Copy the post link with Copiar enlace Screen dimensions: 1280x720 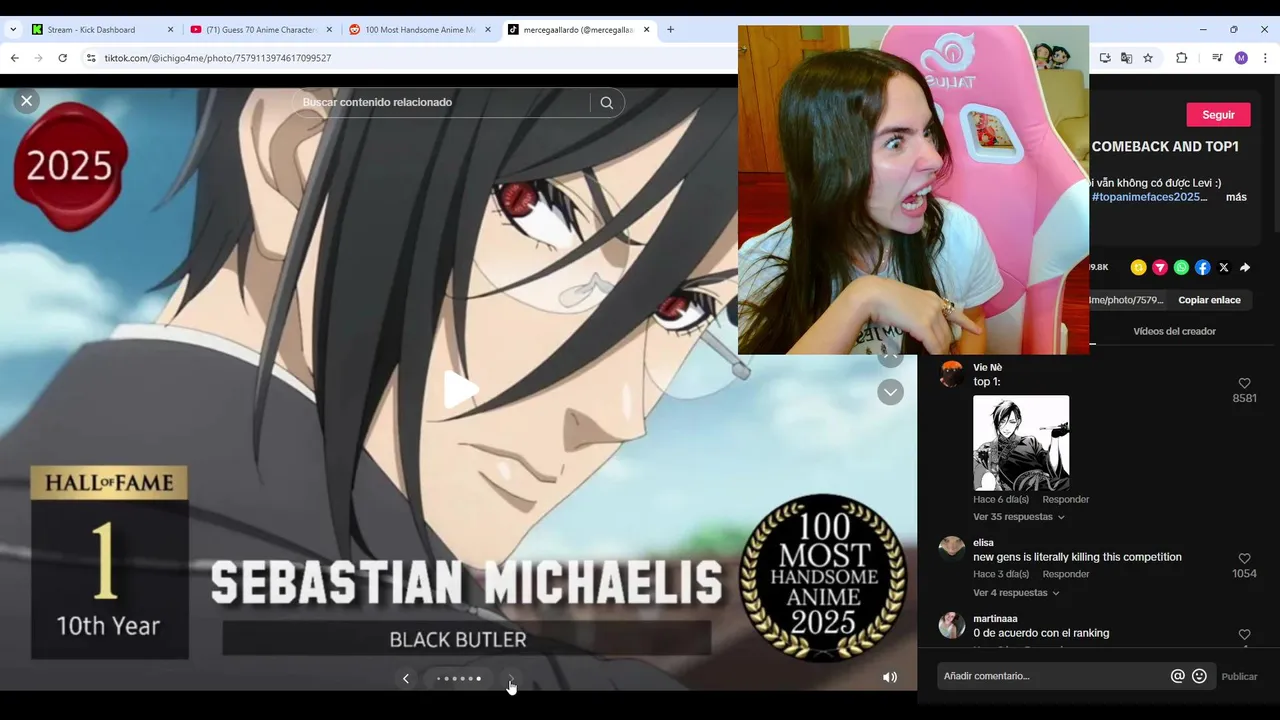pyautogui.click(x=1209, y=300)
